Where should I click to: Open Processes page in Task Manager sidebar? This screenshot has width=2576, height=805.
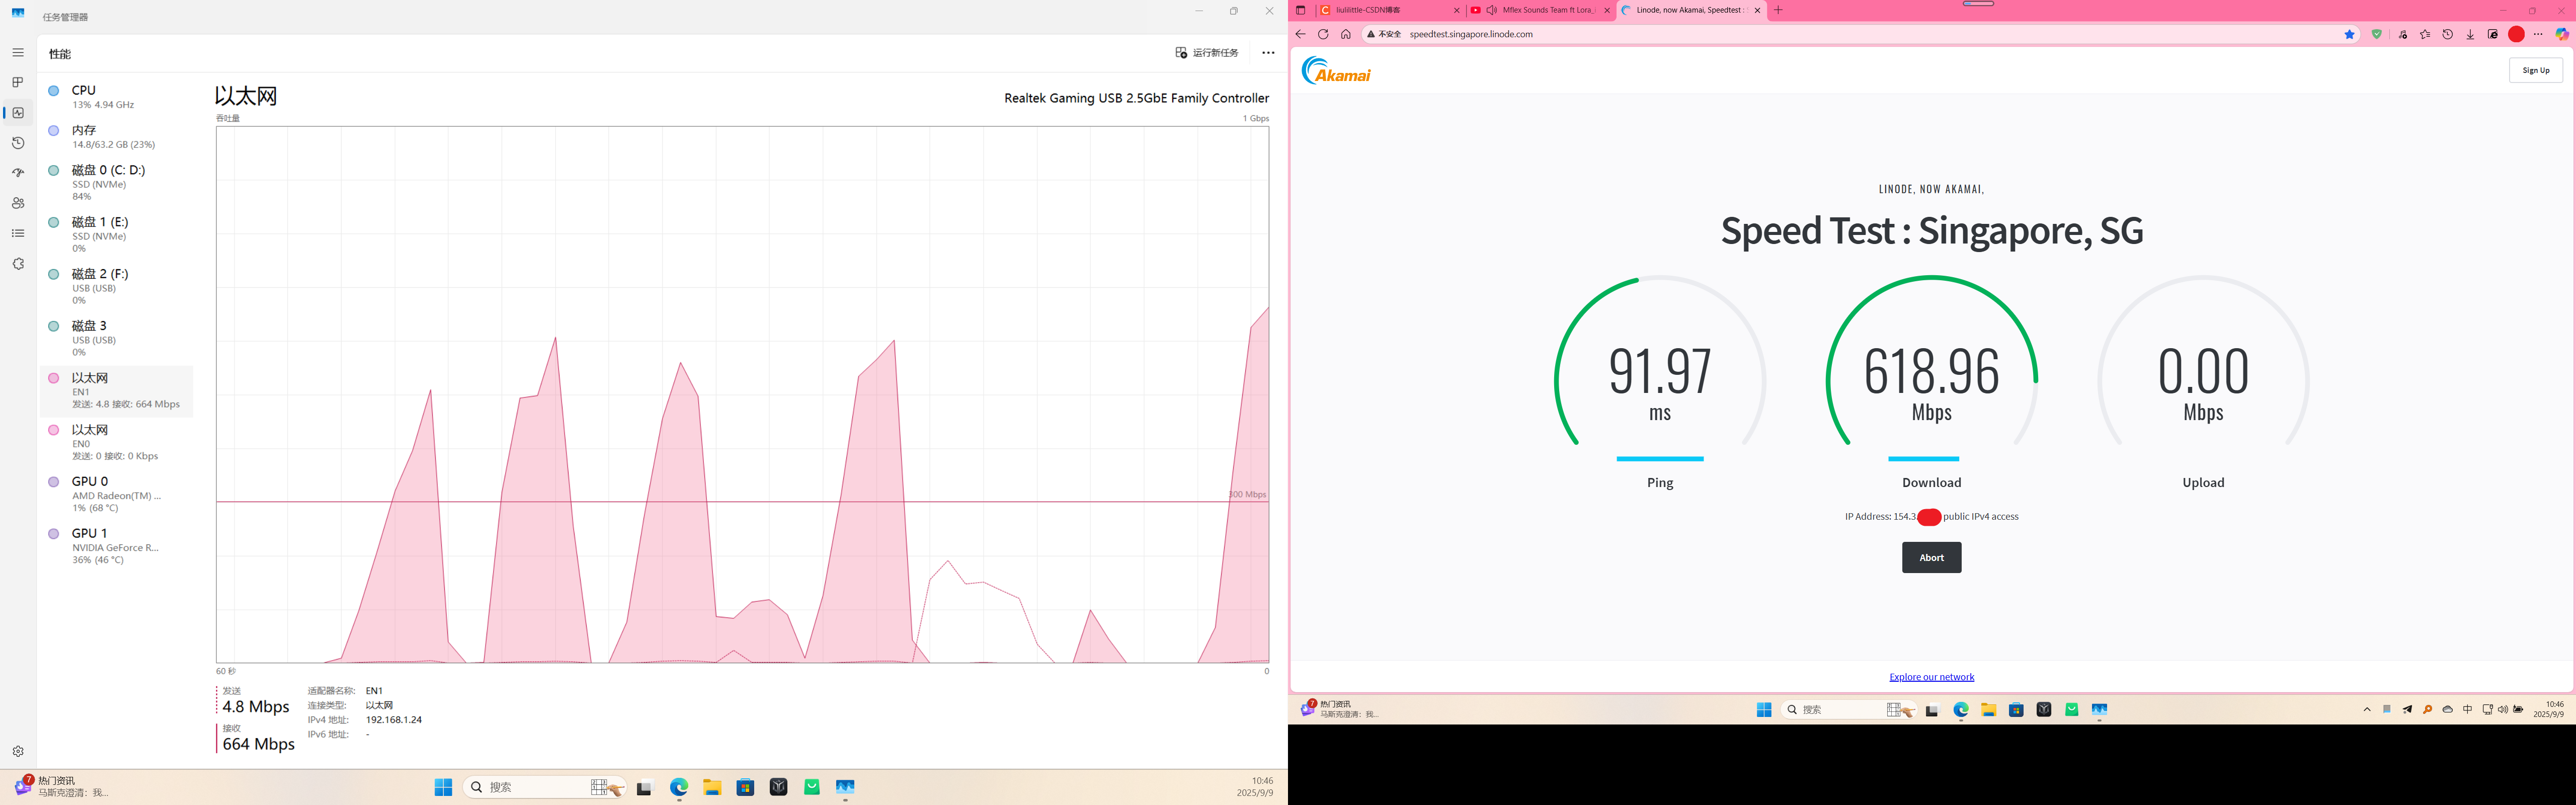coord(18,83)
